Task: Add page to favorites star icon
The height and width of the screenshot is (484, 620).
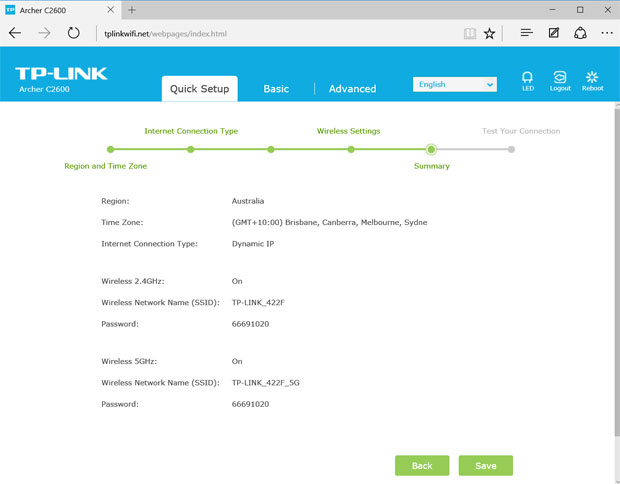Action: (490, 34)
